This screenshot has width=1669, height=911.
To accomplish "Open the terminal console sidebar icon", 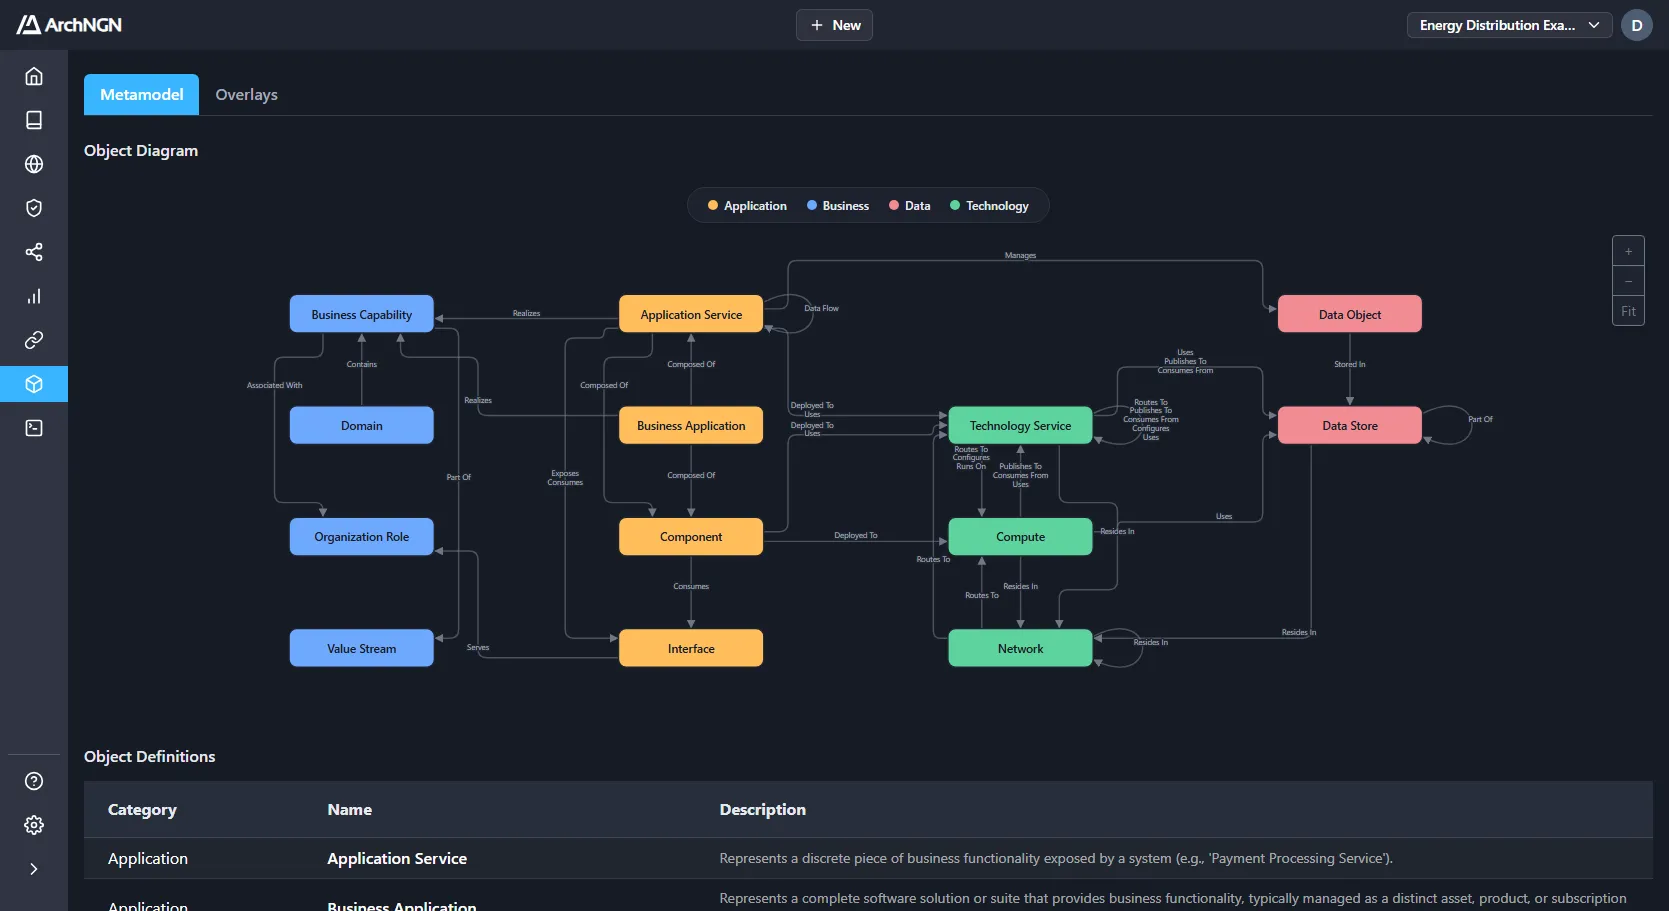I will tap(34, 428).
